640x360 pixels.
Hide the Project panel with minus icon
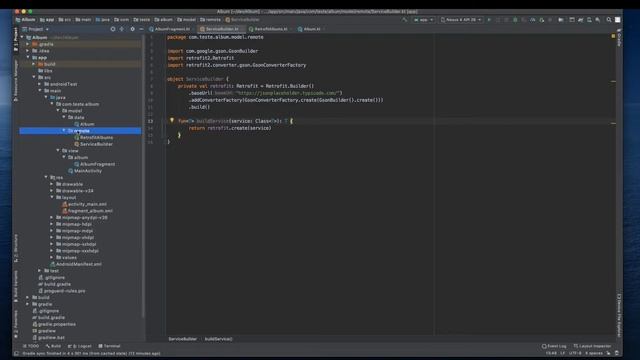coord(141,29)
